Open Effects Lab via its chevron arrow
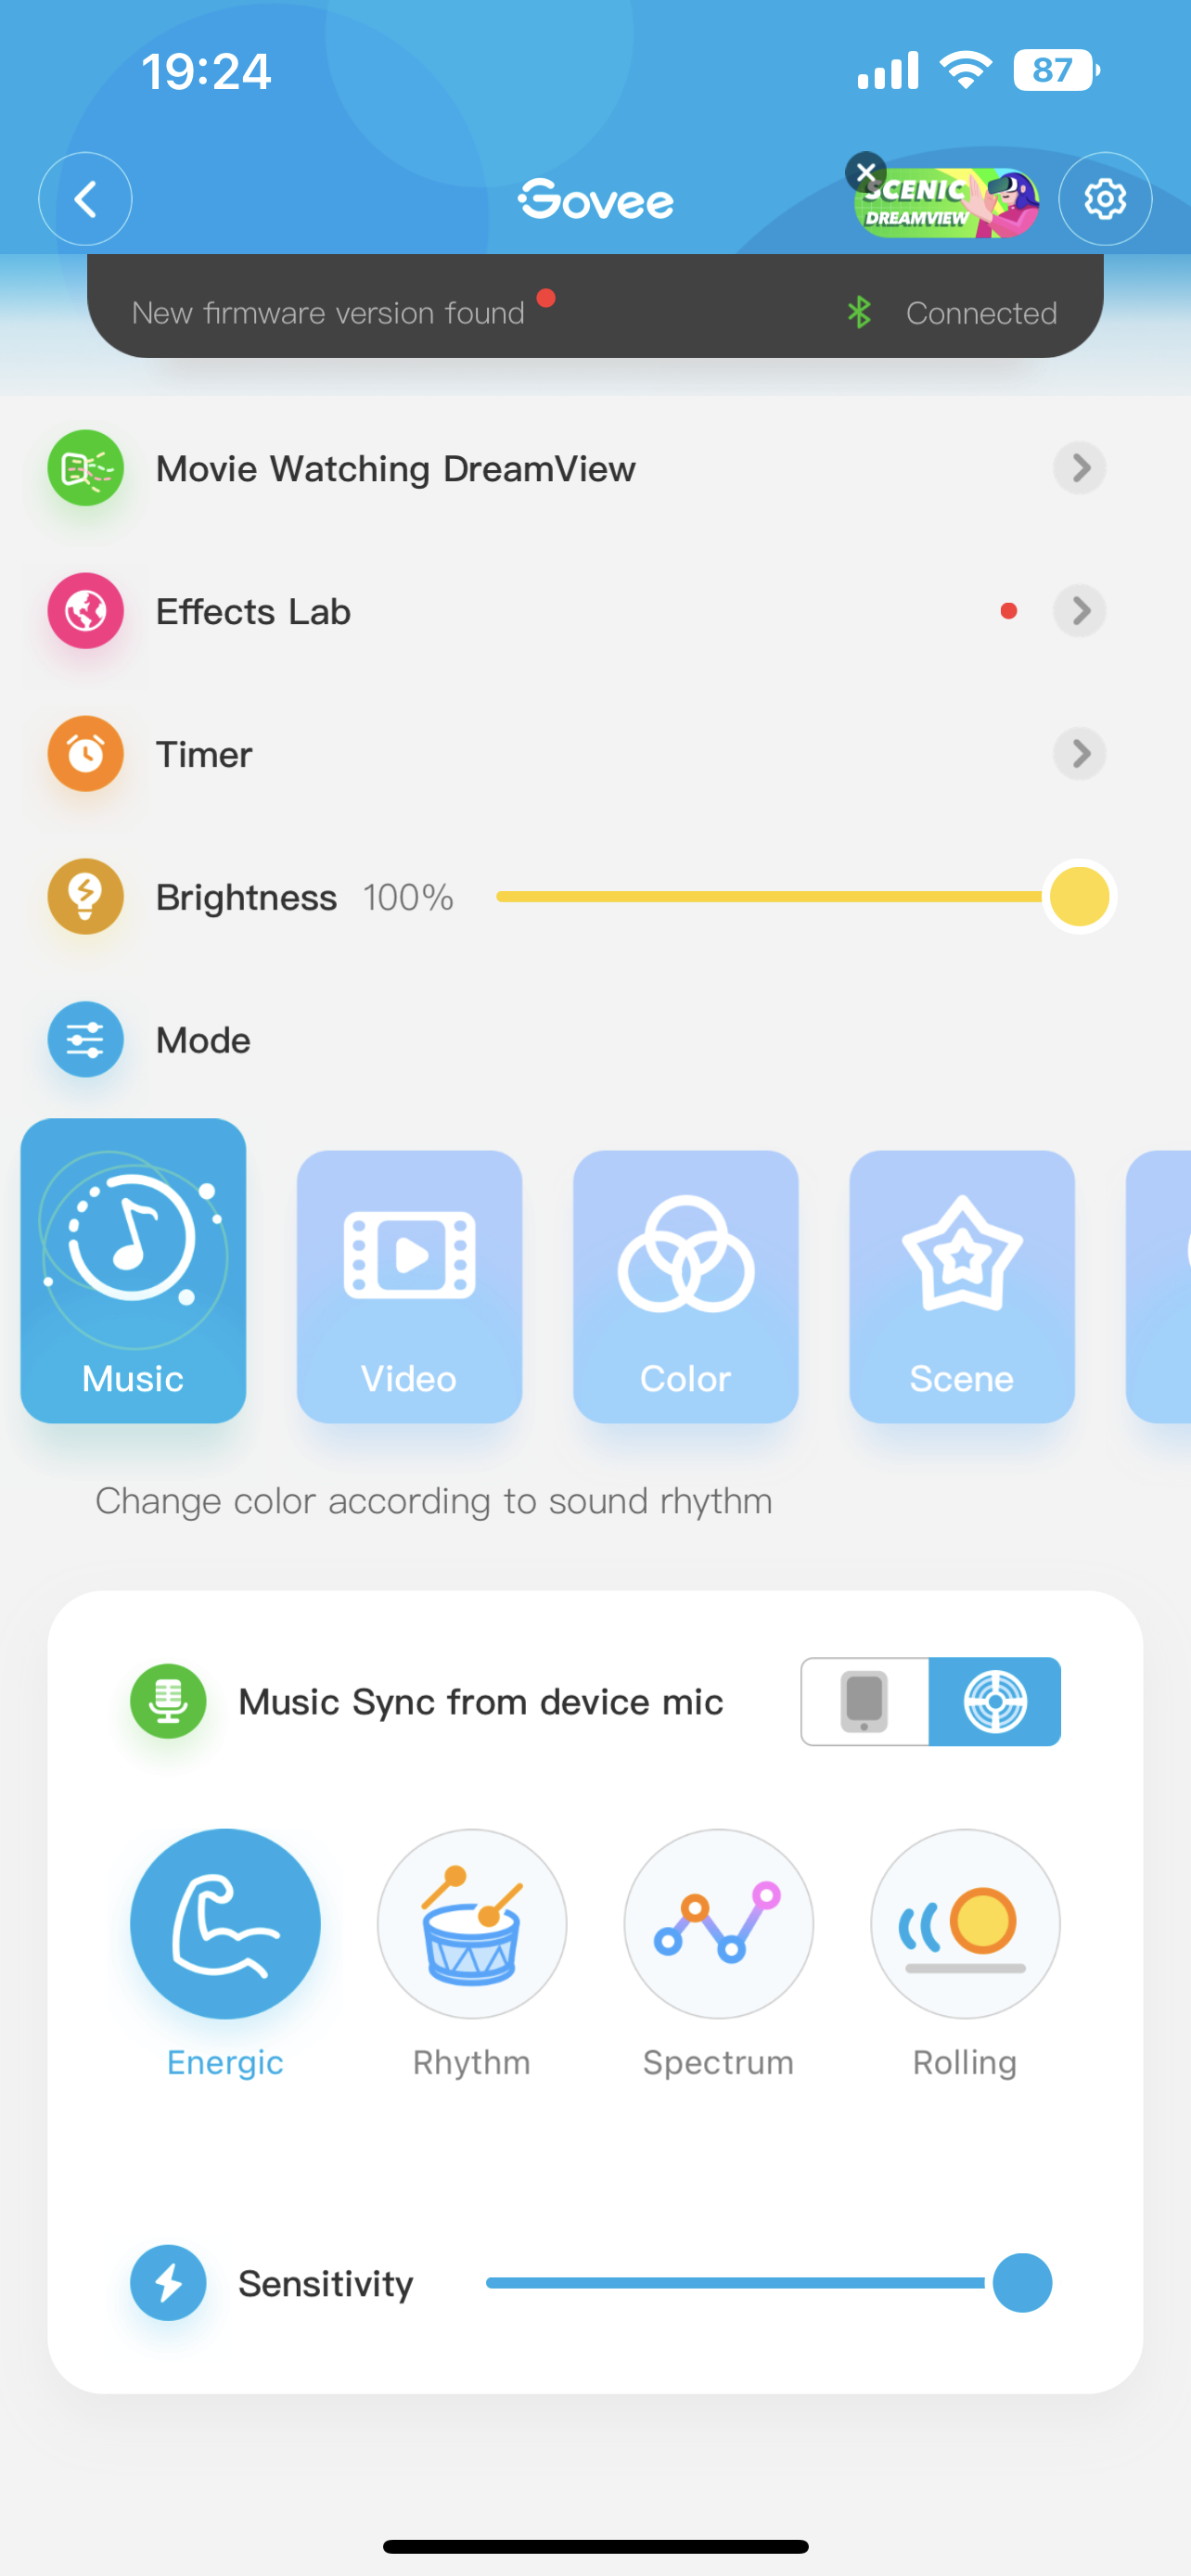Image resolution: width=1191 pixels, height=2576 pixels. (1080, 610)
